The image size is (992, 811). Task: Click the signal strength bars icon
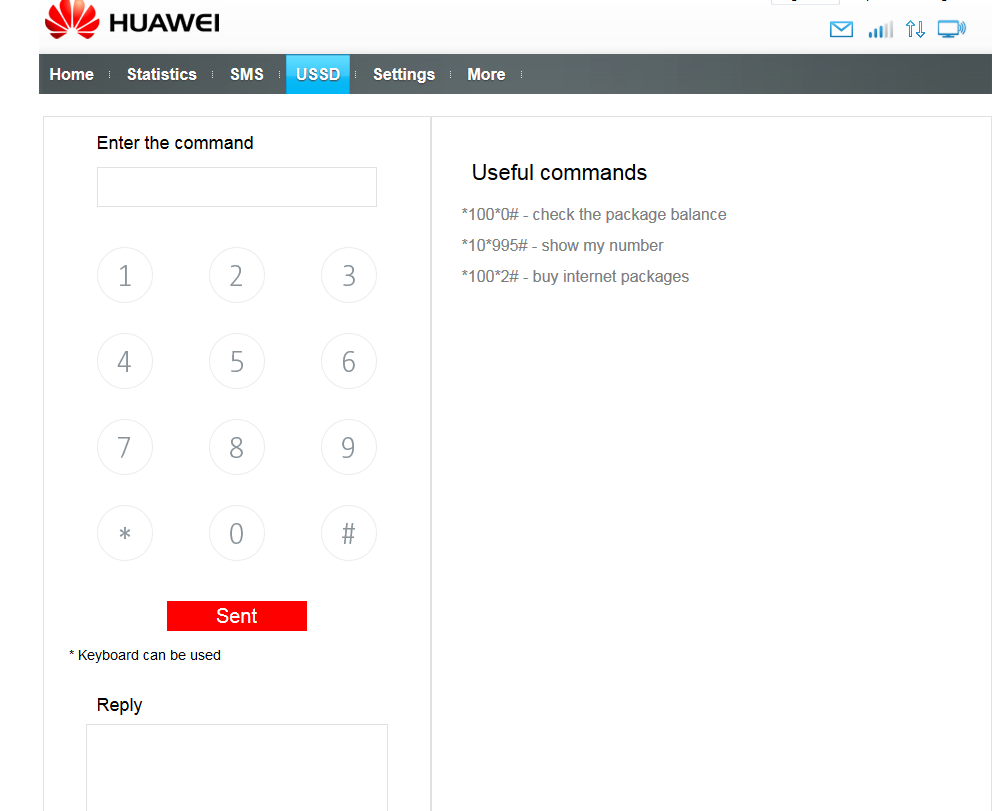(881, 29)
